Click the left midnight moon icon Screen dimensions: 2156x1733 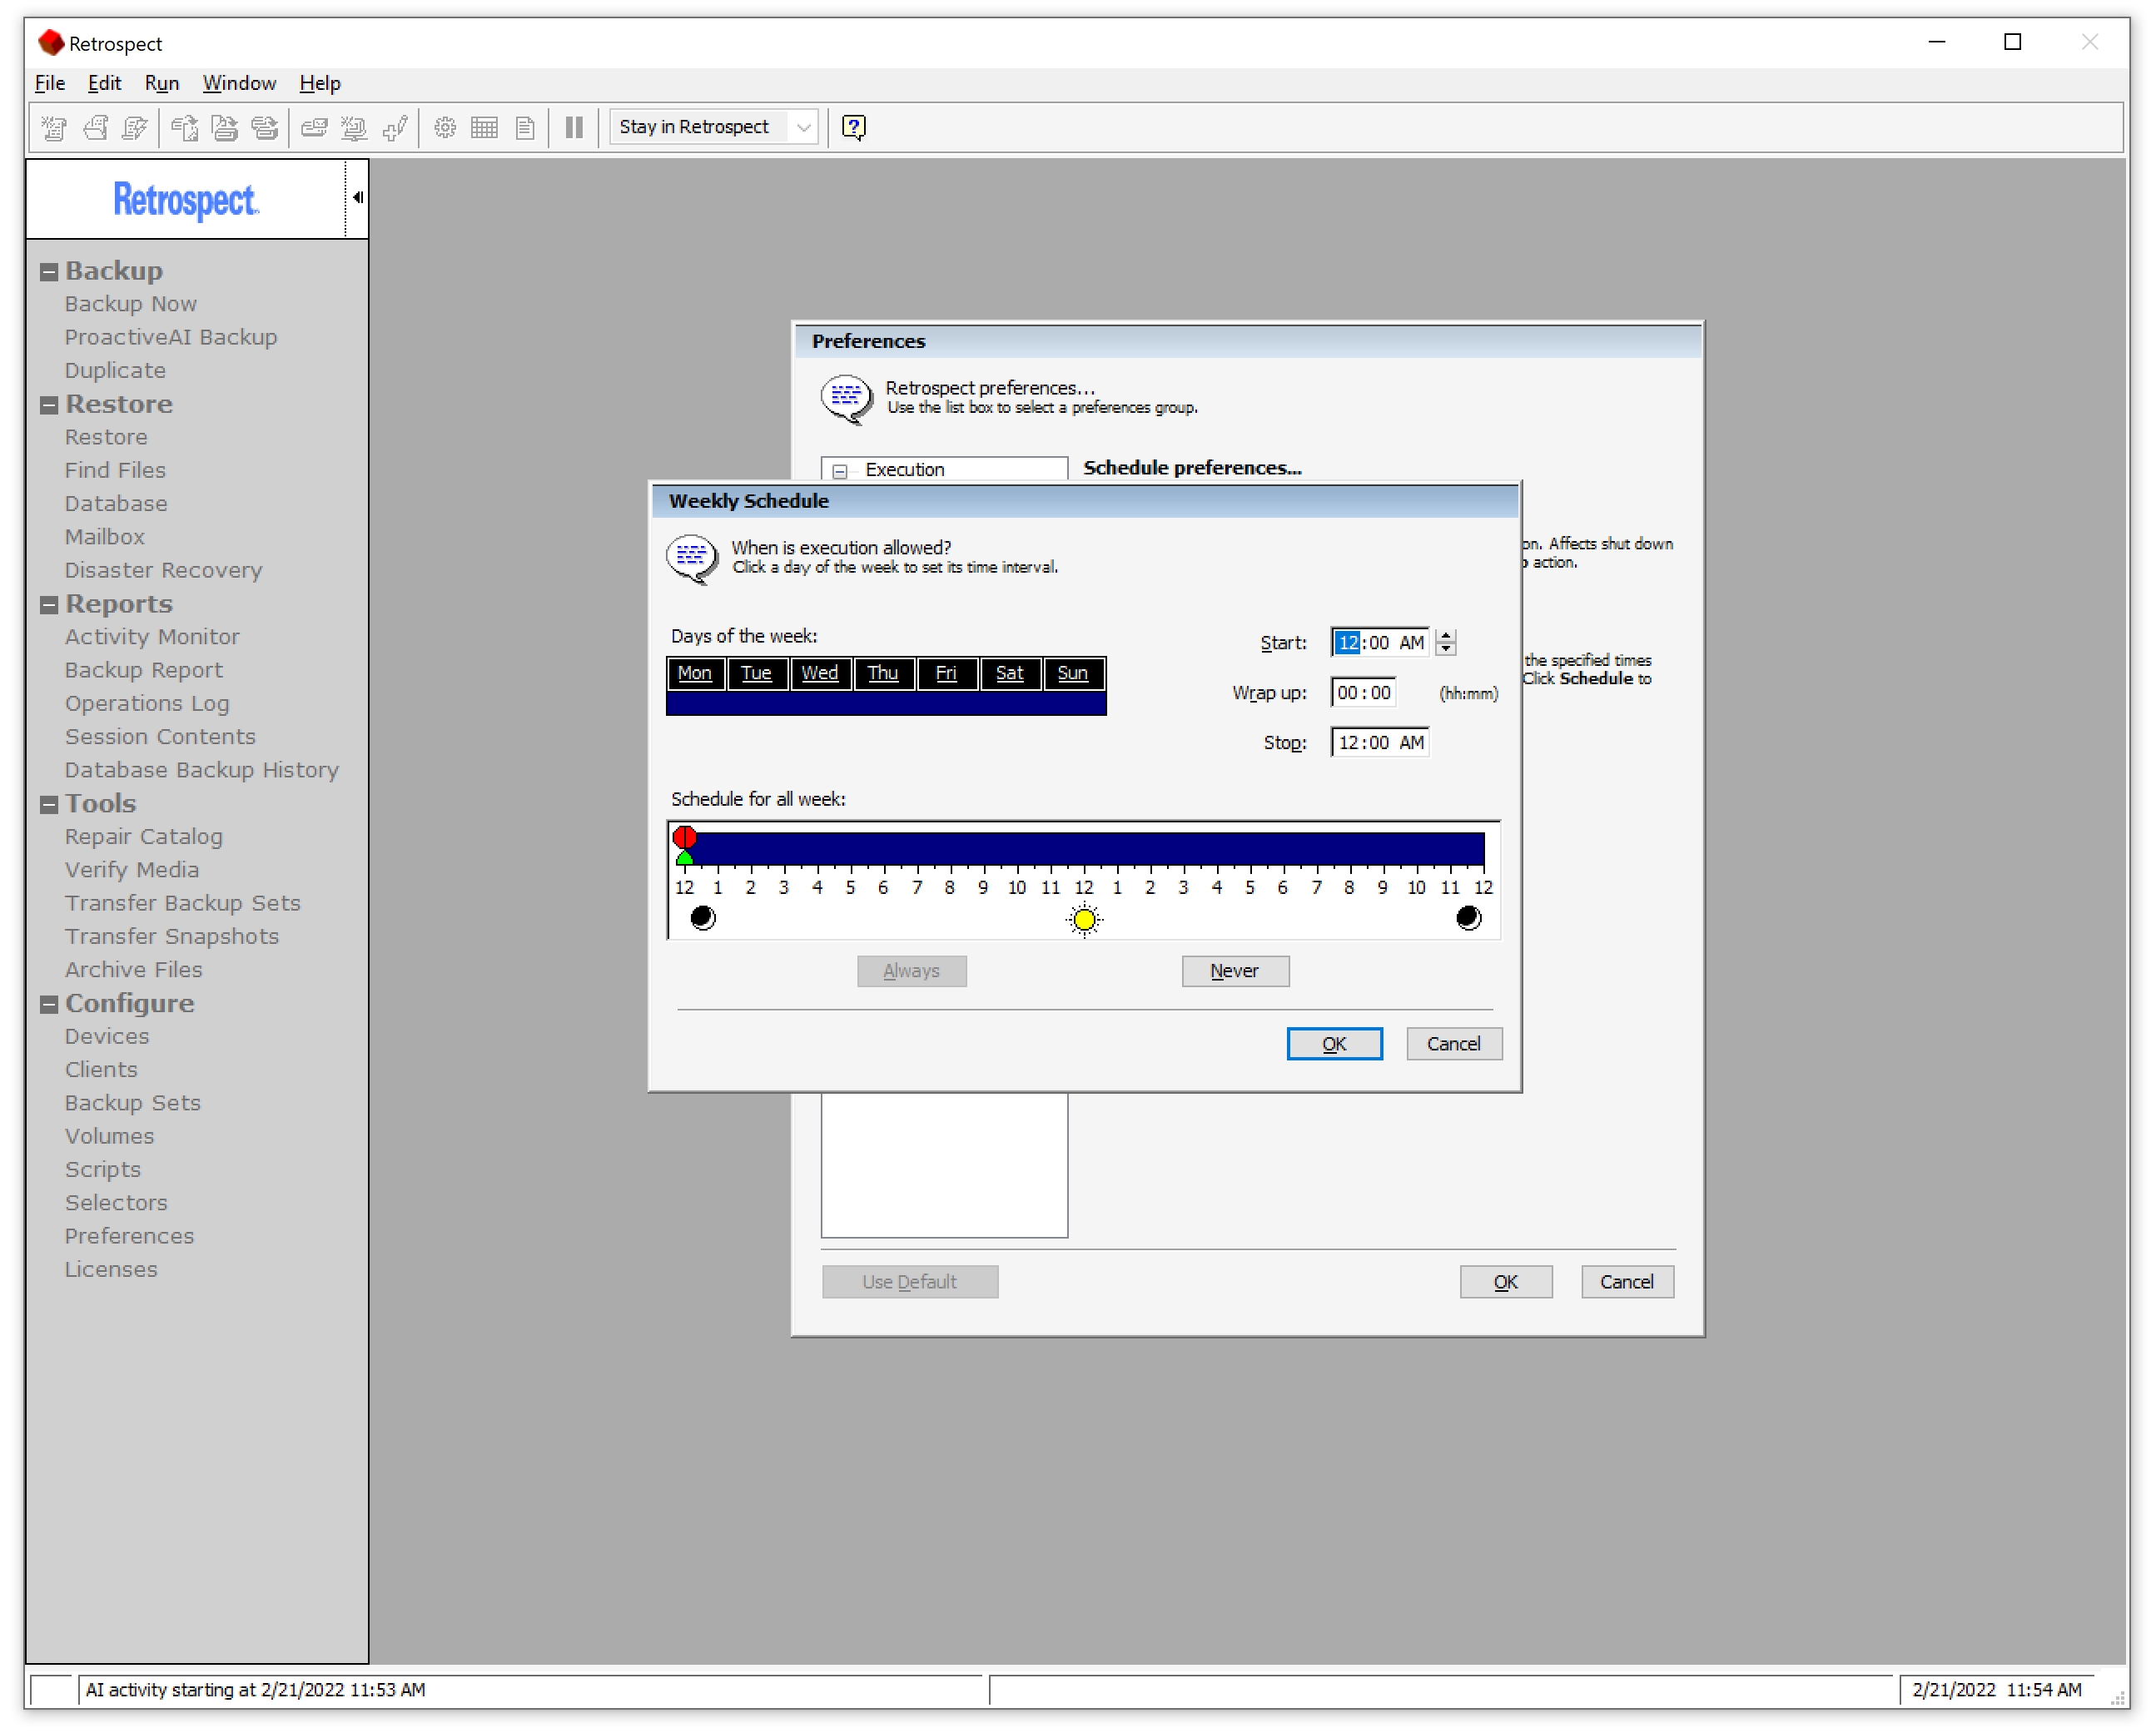[x=703, y=917]
